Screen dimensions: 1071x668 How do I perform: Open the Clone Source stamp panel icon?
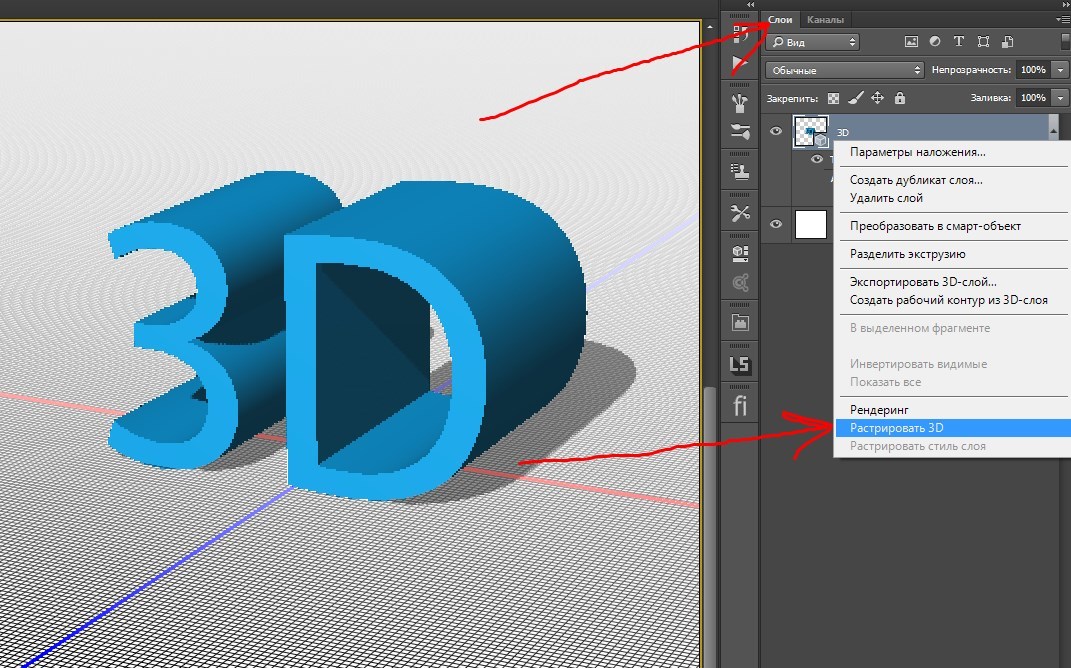pyautogui.click(x=740, y=171)
